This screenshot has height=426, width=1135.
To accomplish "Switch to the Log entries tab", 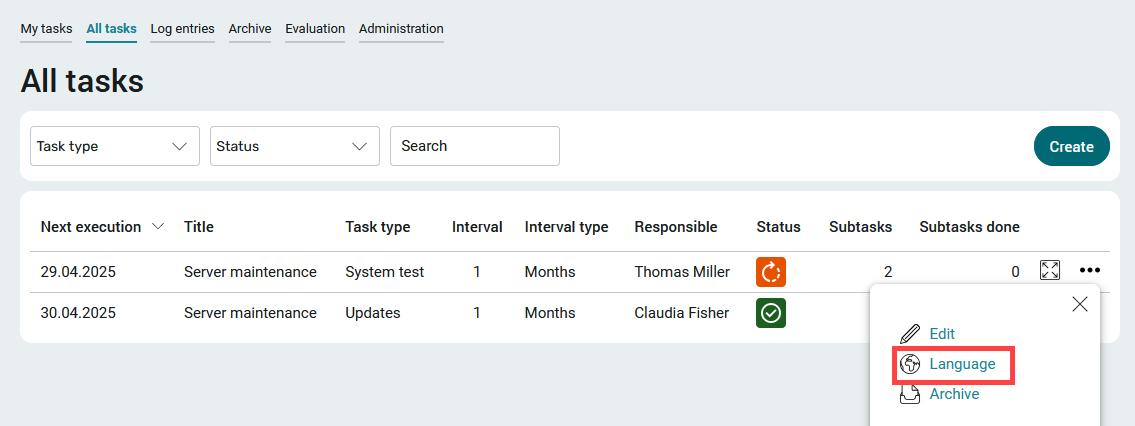I will (182, 29).
